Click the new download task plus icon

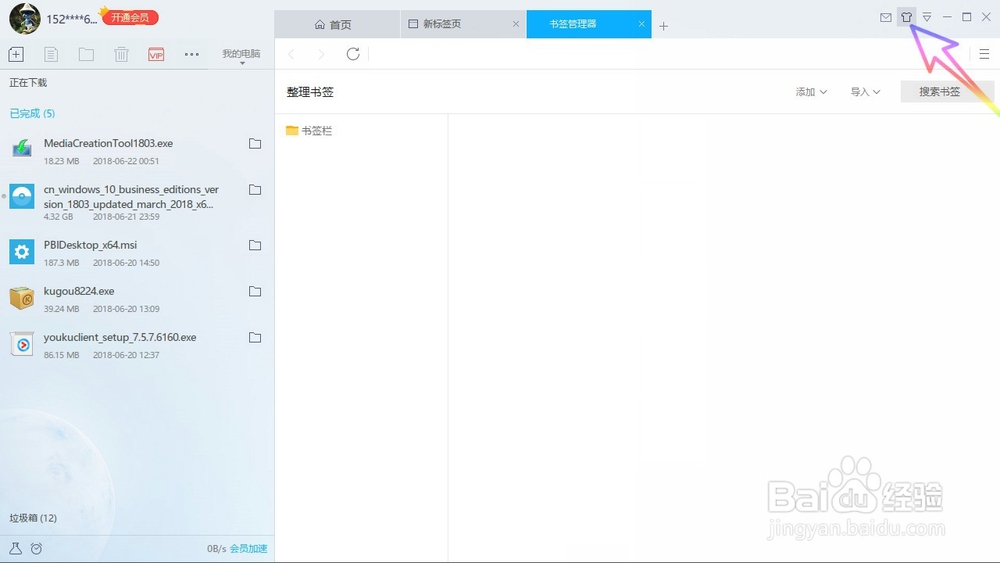[x=16, y=54]
